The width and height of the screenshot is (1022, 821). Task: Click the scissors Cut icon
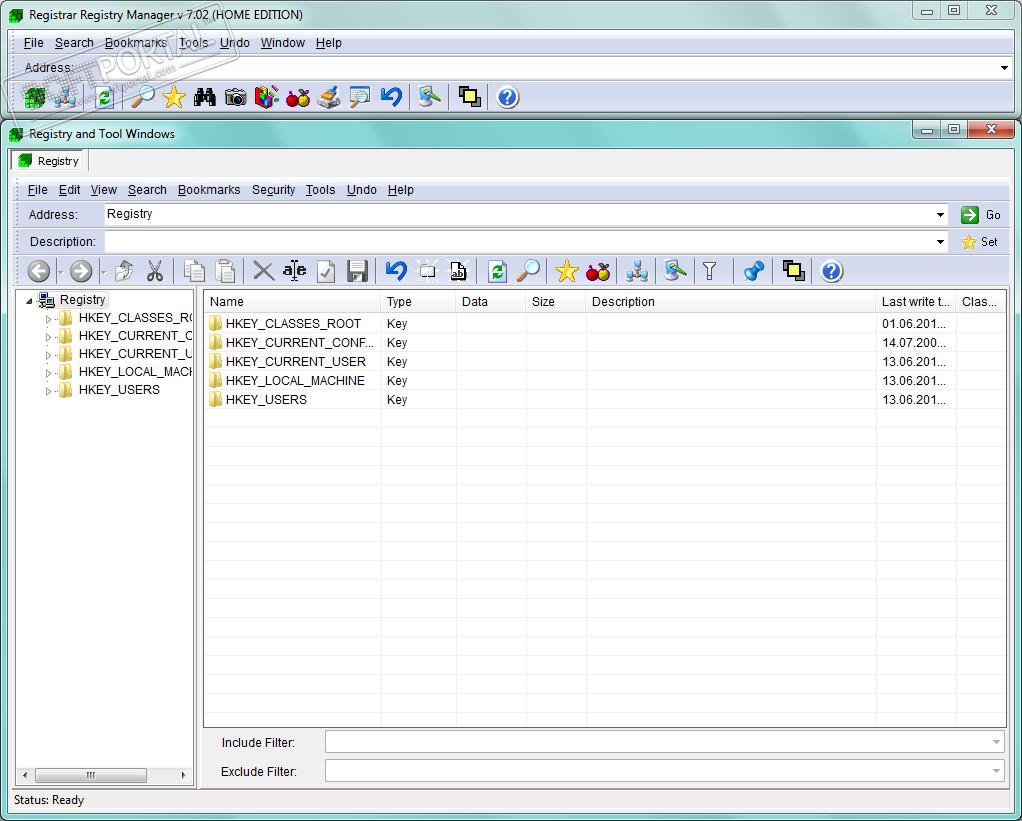pyautogui.click(x=154, y=271)
